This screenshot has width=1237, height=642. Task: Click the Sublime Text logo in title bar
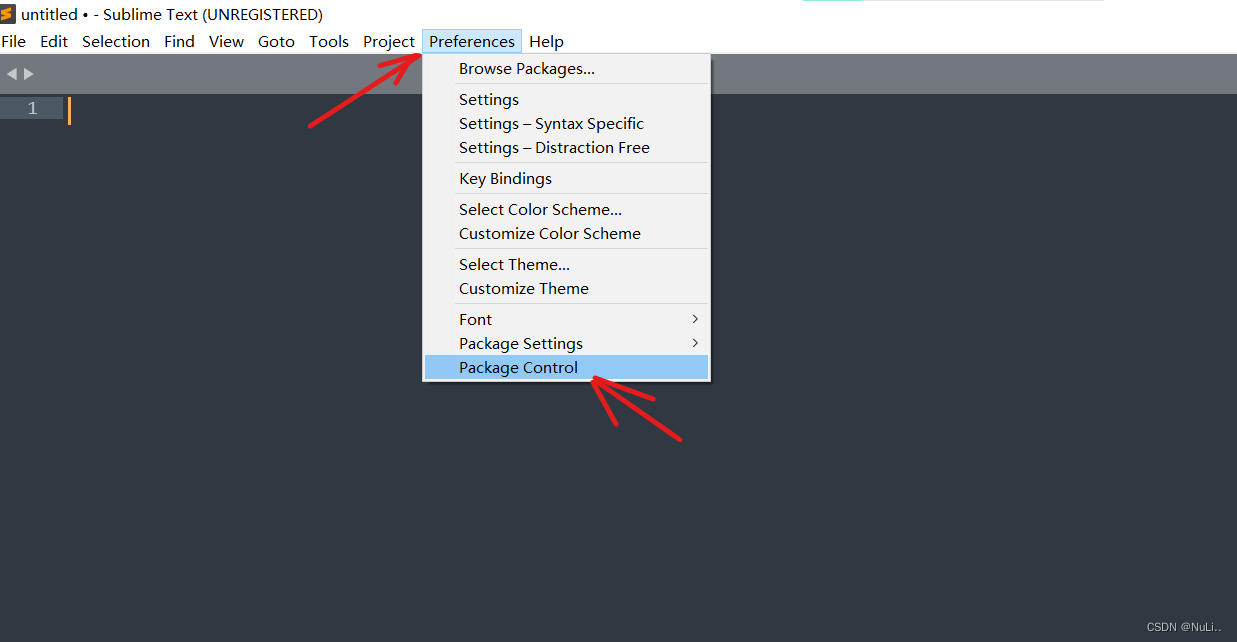(8, 13)
